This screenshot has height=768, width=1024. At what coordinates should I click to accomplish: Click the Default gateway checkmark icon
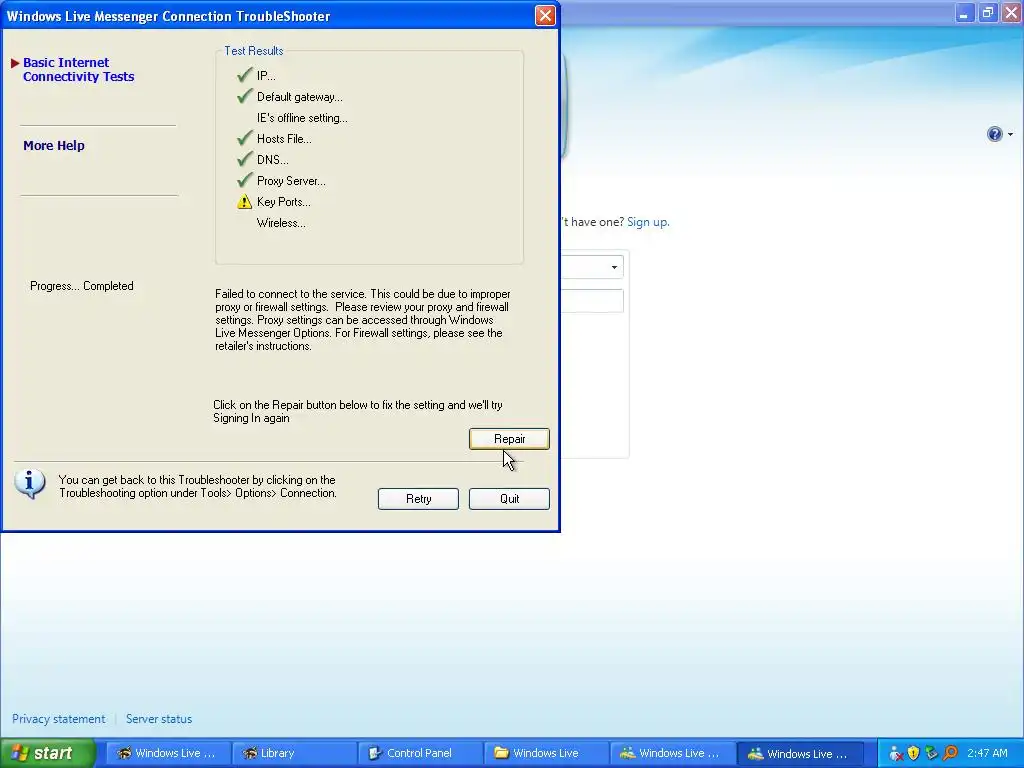pyautogui.click(x=244, y=97)
